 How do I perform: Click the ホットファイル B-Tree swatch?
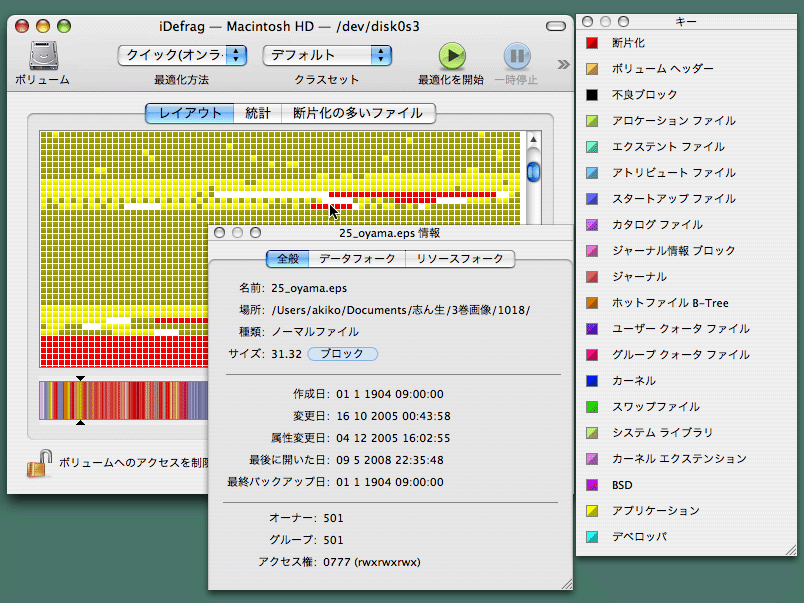[x=592, y=303]
